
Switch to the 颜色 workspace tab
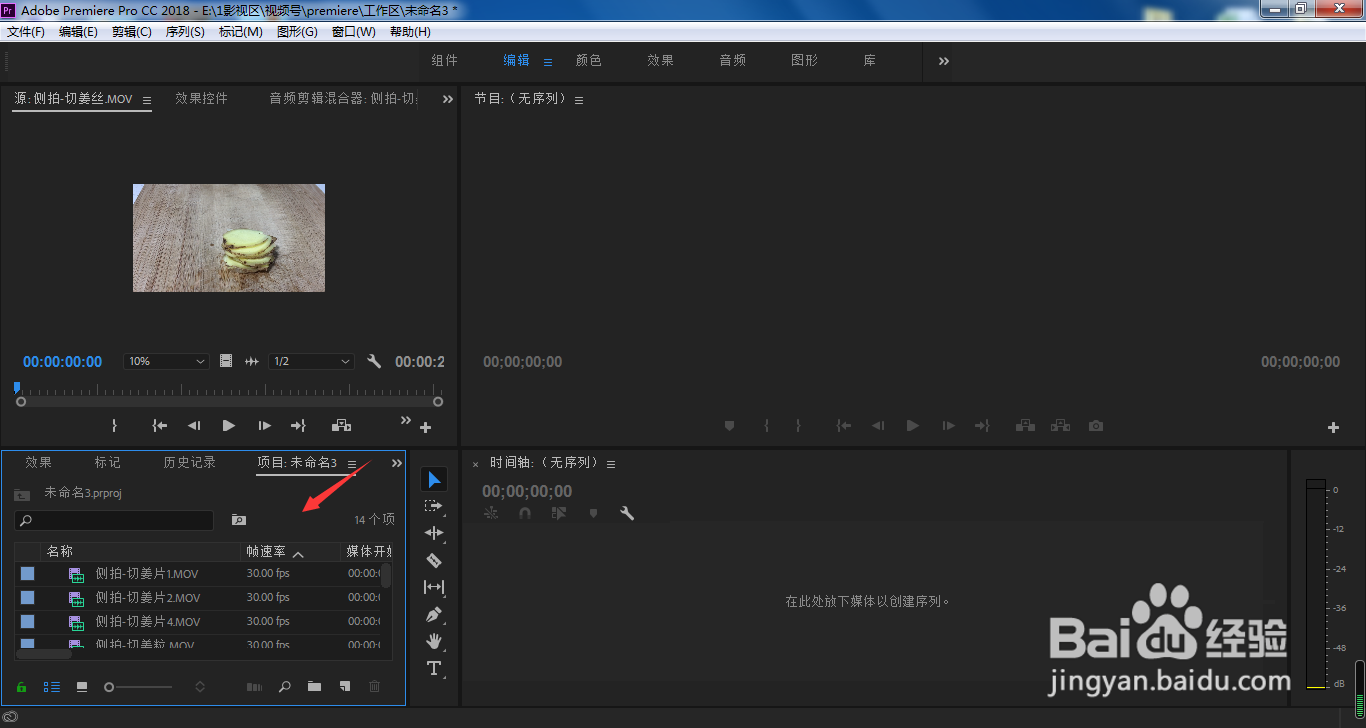pos(589,60)
